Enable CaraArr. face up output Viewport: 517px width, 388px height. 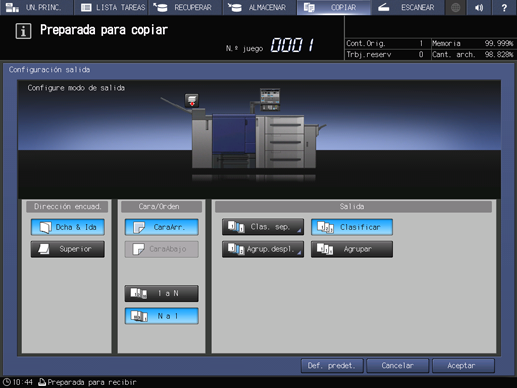click(162, 227)
